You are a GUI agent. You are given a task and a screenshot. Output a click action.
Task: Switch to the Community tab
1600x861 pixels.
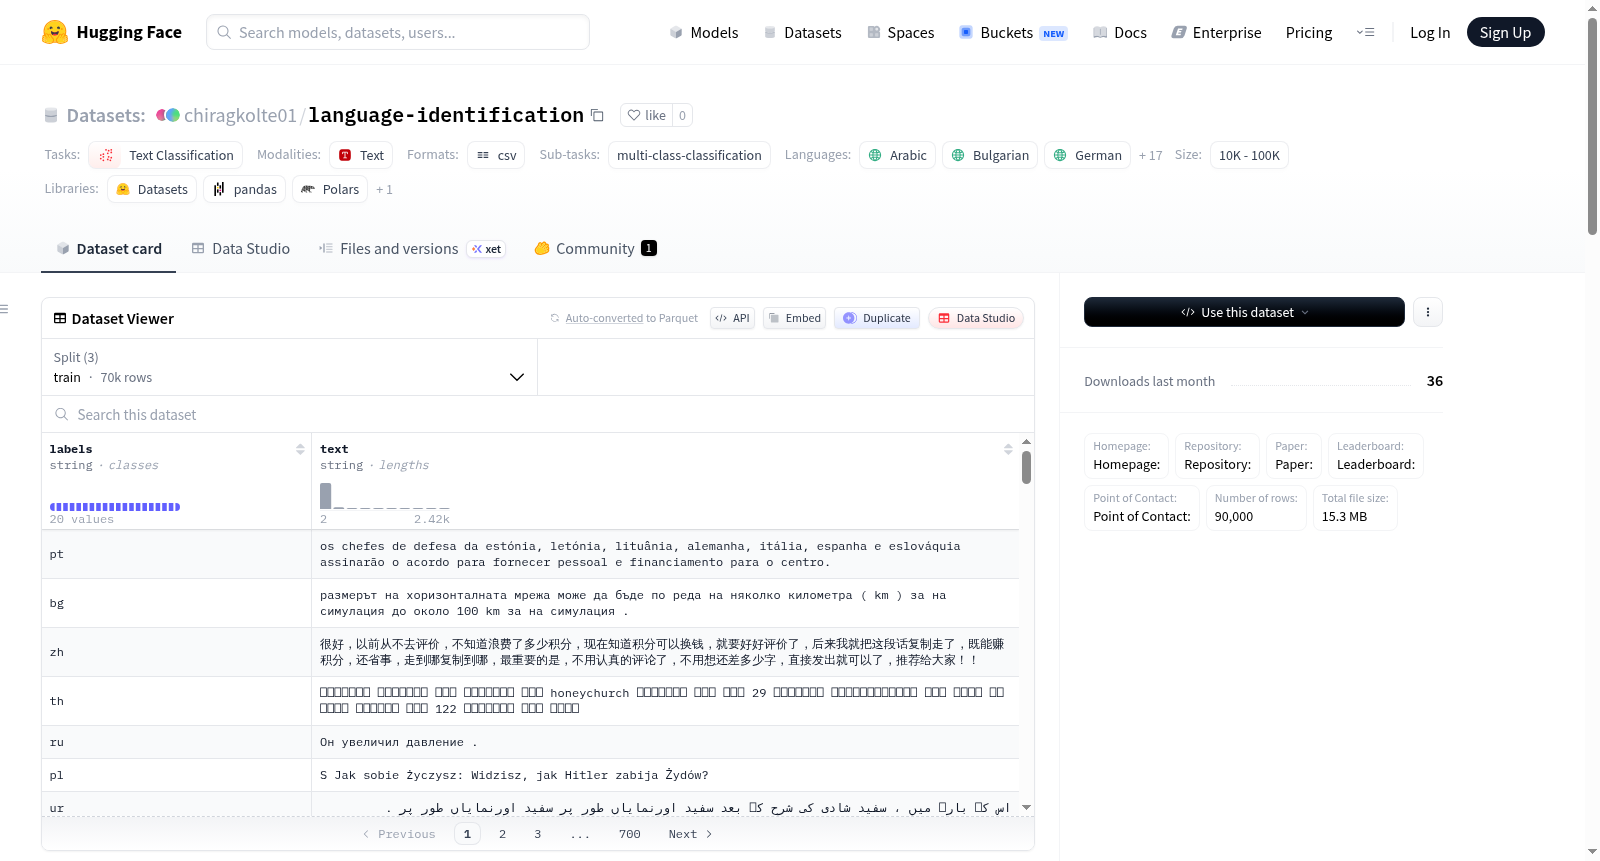595,249
